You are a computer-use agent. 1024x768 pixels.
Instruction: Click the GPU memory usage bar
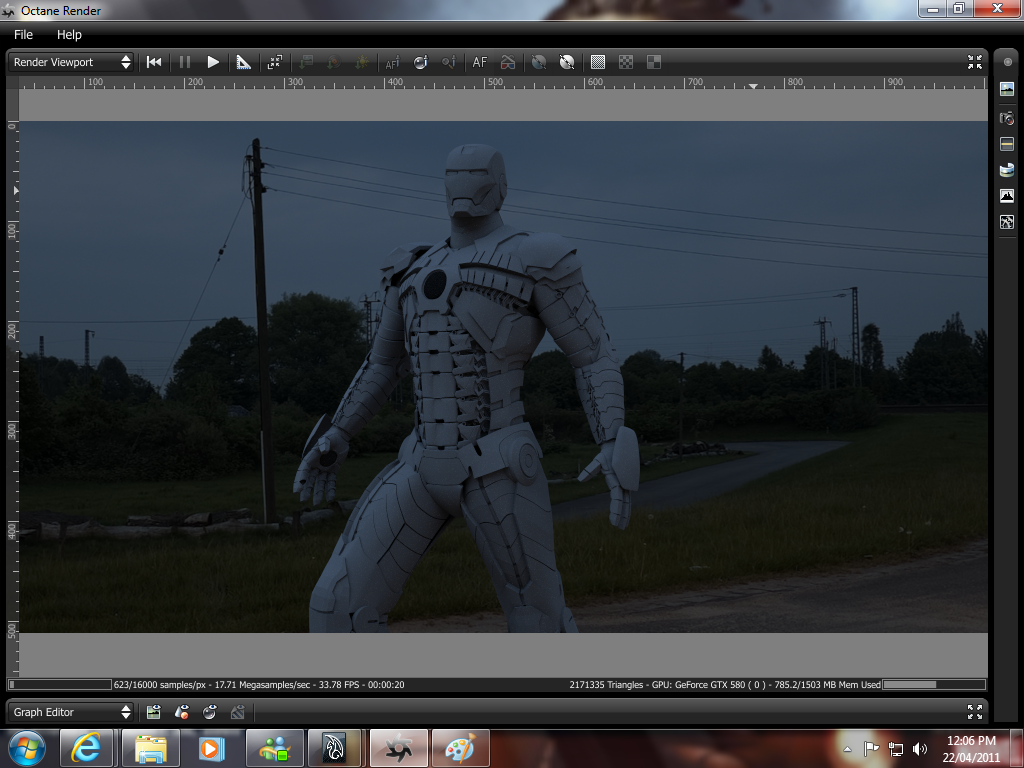(934, 684)
